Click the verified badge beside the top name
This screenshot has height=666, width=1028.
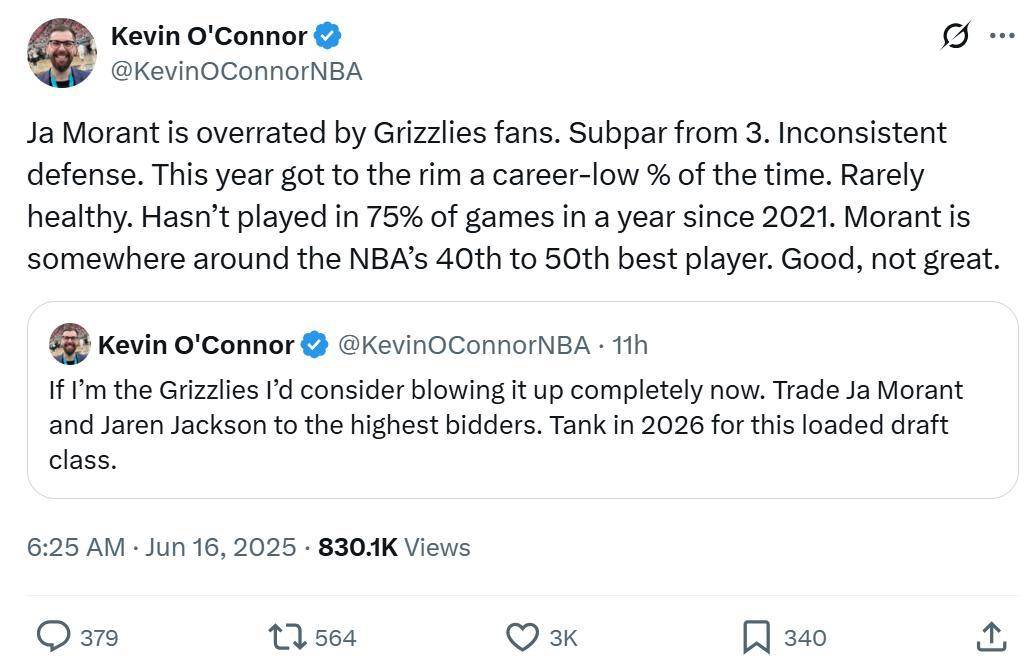[328, 36]
